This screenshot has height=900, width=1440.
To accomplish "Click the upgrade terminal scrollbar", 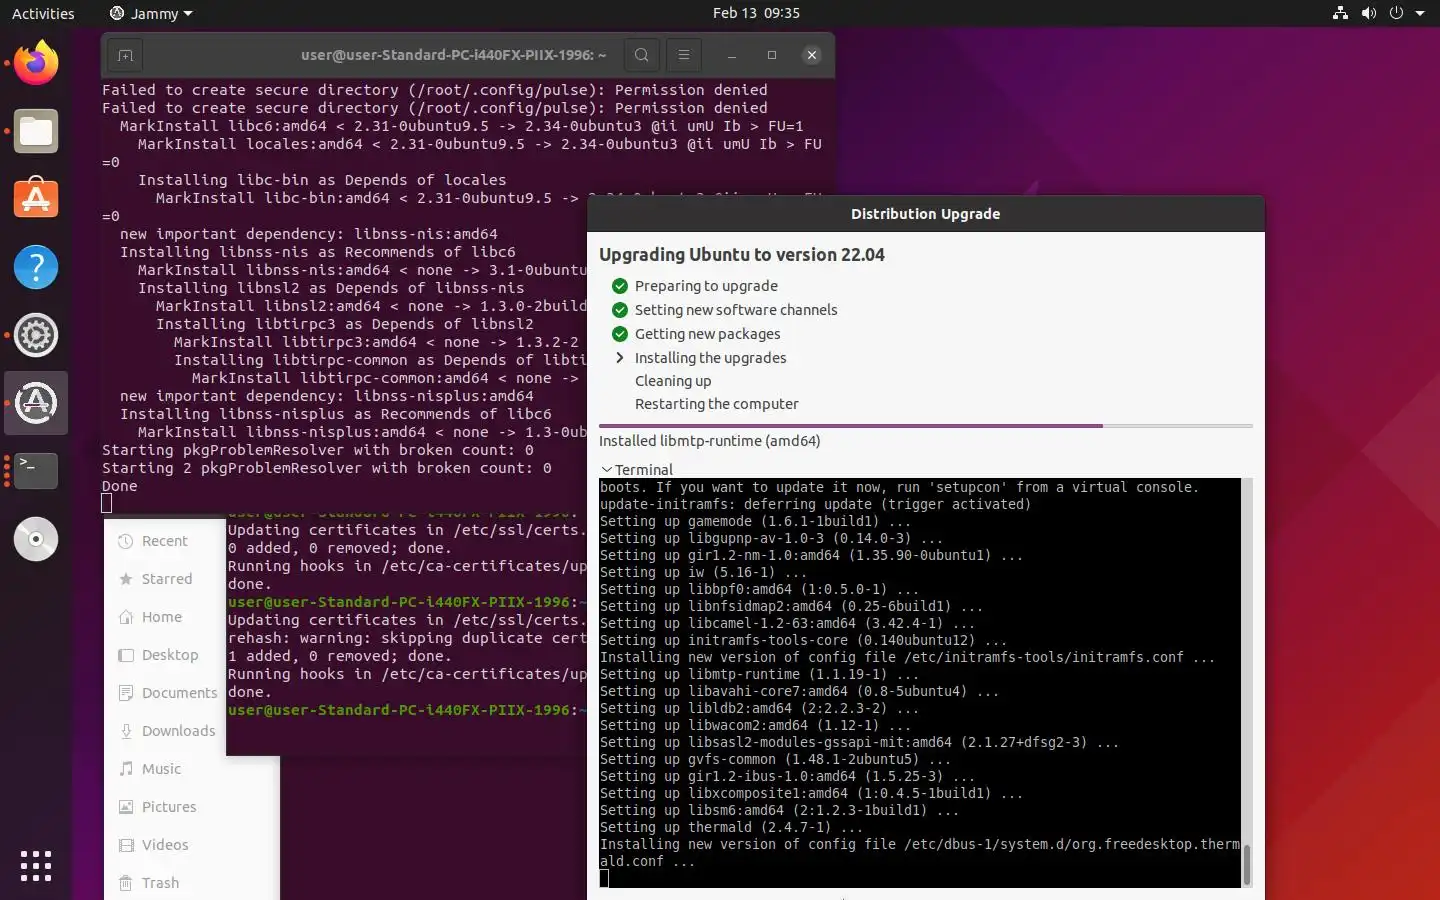I will click(1246, 864).
